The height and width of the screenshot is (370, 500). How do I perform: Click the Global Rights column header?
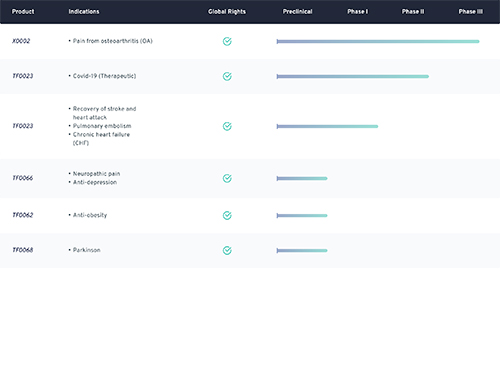(227, 12)
